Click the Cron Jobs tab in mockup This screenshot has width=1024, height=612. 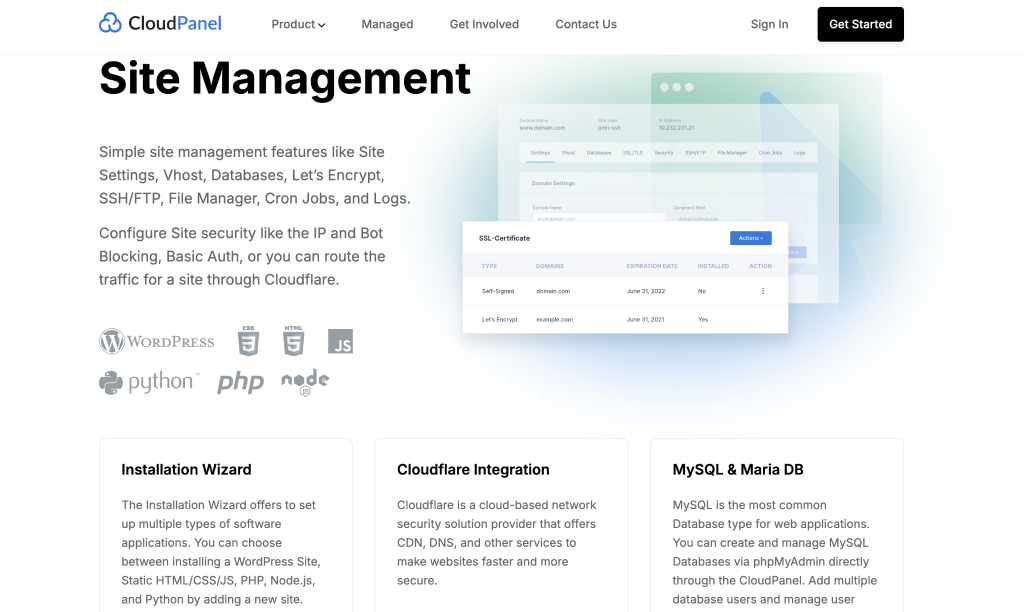tap(770, 153)
